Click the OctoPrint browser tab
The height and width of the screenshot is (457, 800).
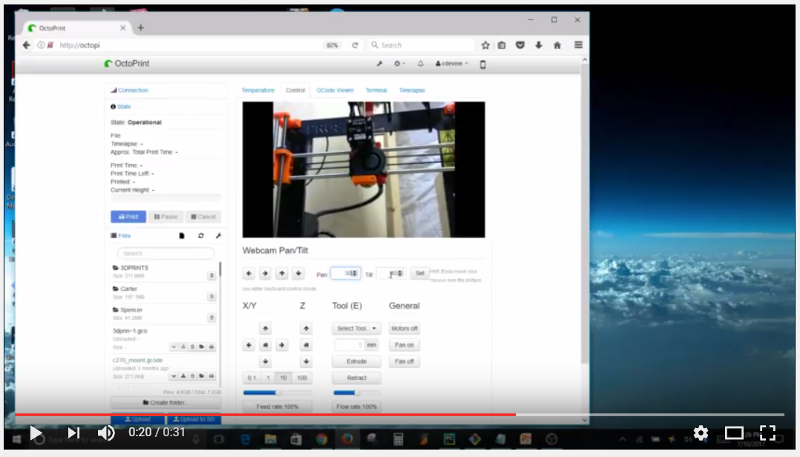coord(77,28)
